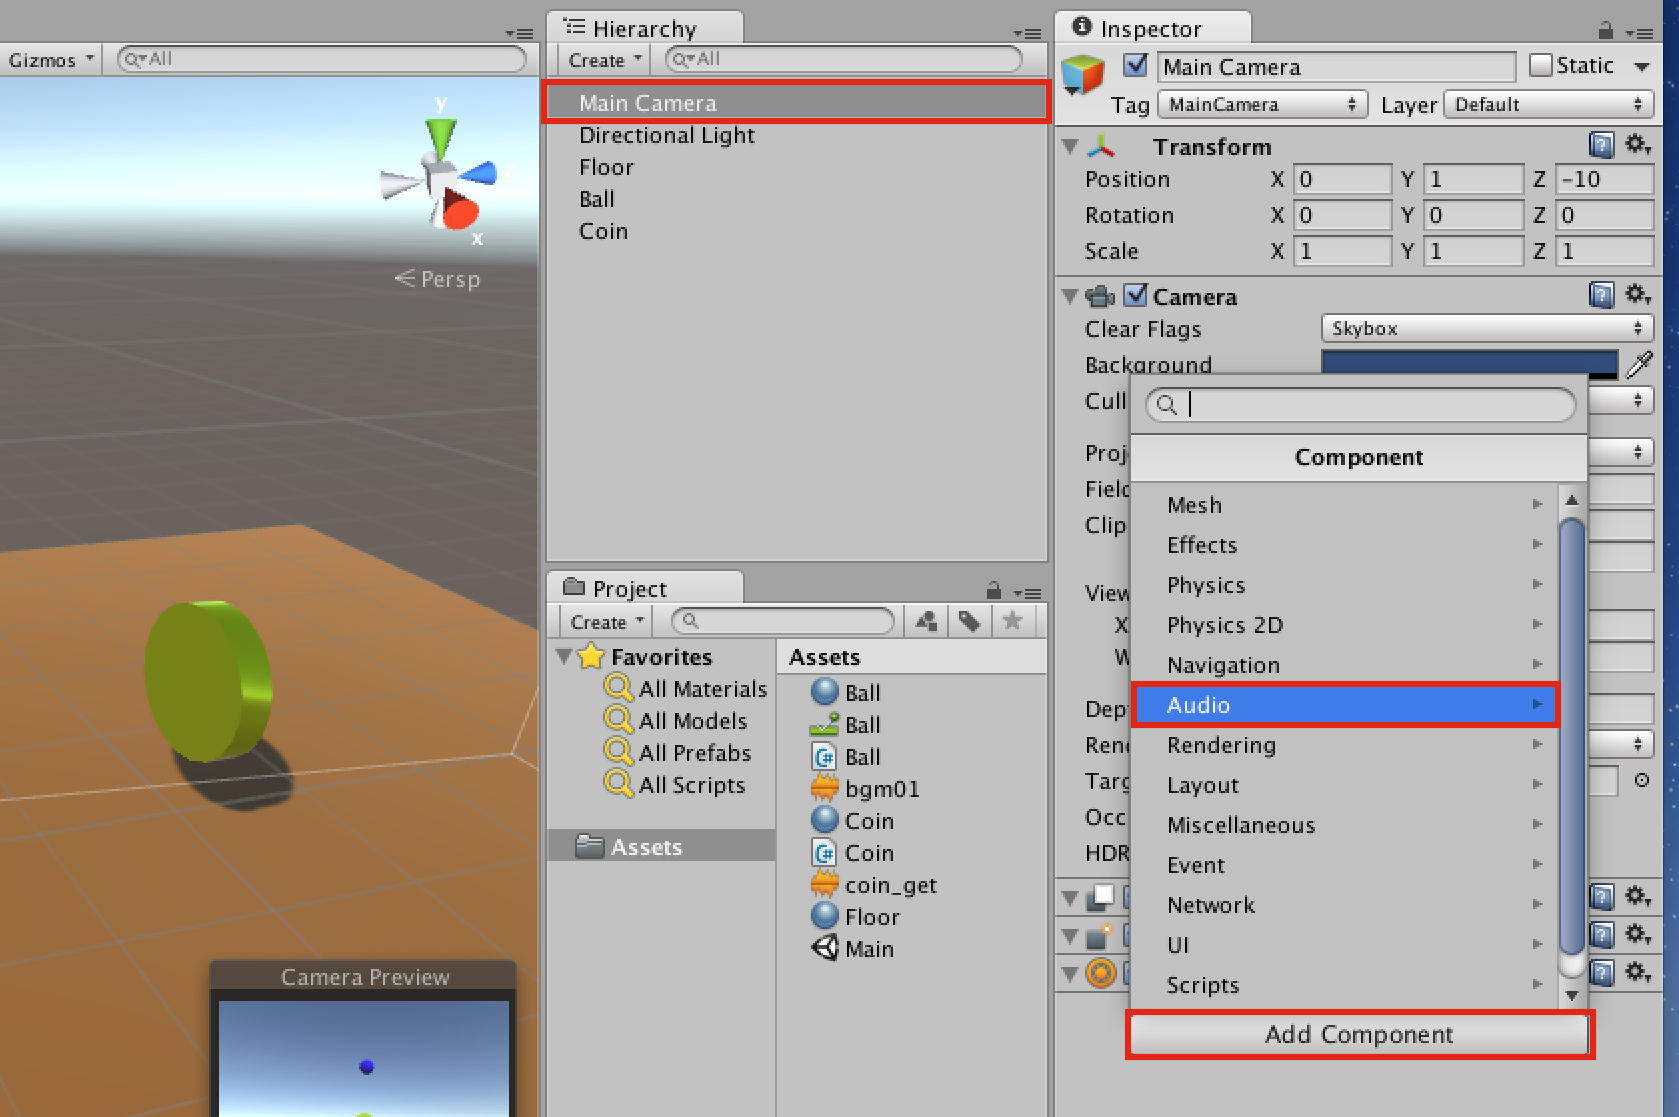The height and width of the screenshot is (1117, 1679).
Task: Click the favorites star icon in Project toolbar
Action: pyautogui.click(x=1013, y=621)
